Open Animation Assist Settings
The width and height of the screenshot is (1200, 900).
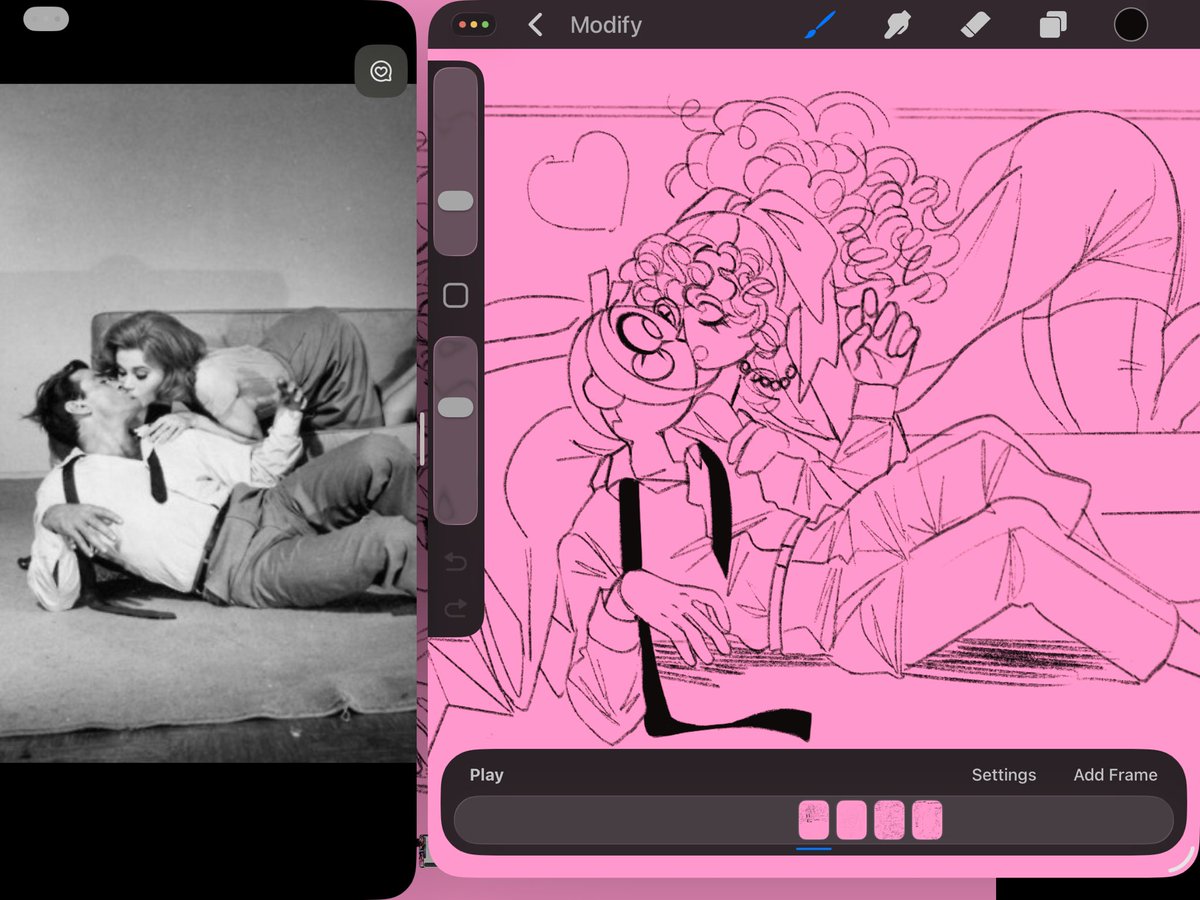[x=1003, y=774]
